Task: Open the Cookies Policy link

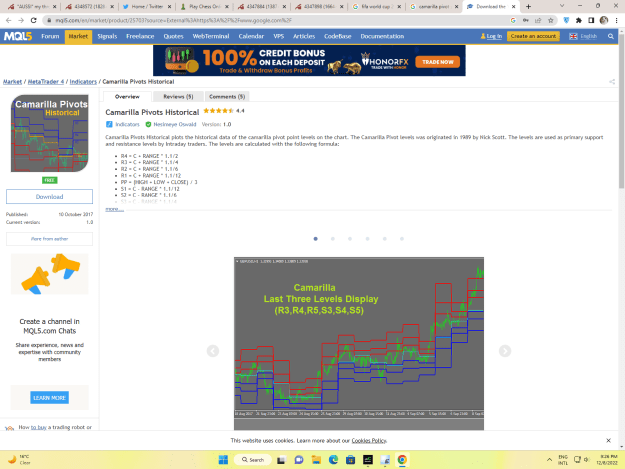Action: [x=369, y=440]
